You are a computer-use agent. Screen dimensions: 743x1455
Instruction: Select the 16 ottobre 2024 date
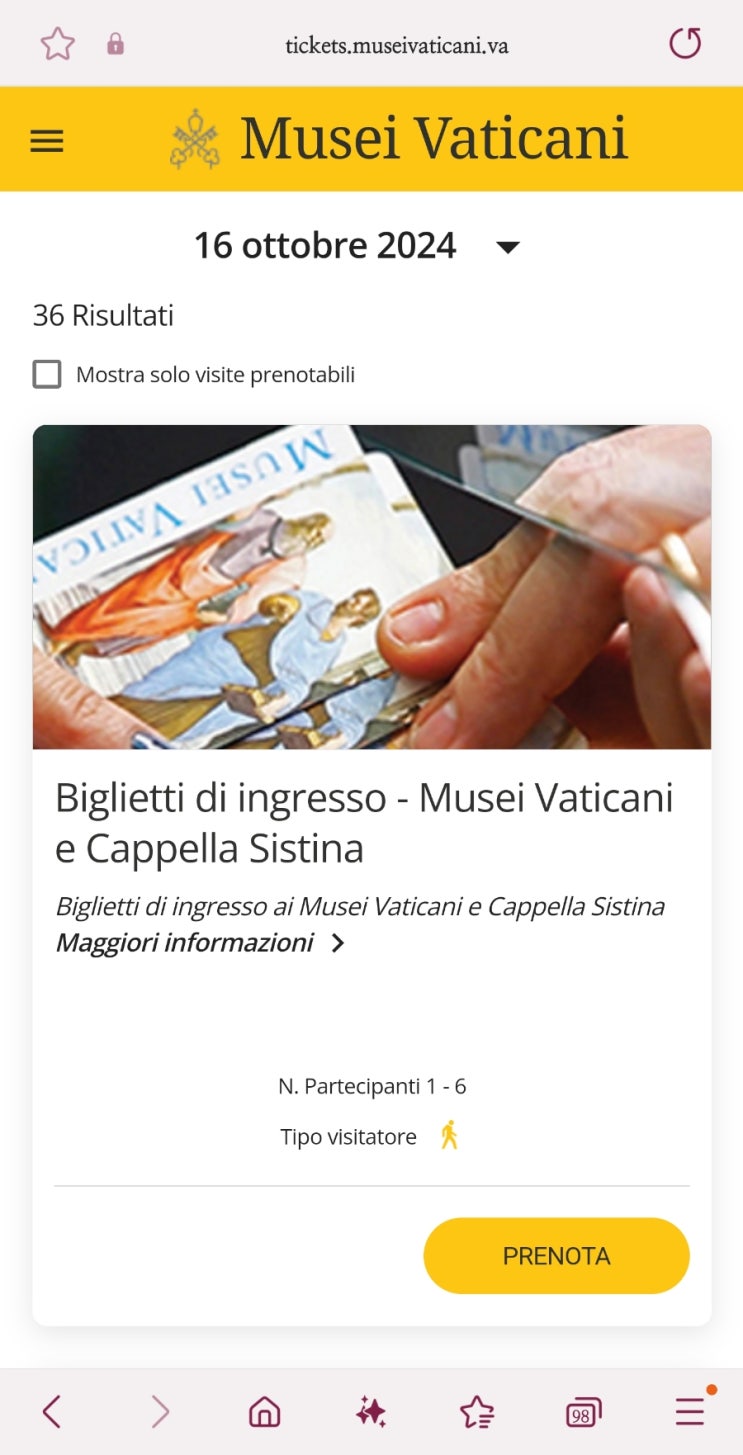coord(325,246)
